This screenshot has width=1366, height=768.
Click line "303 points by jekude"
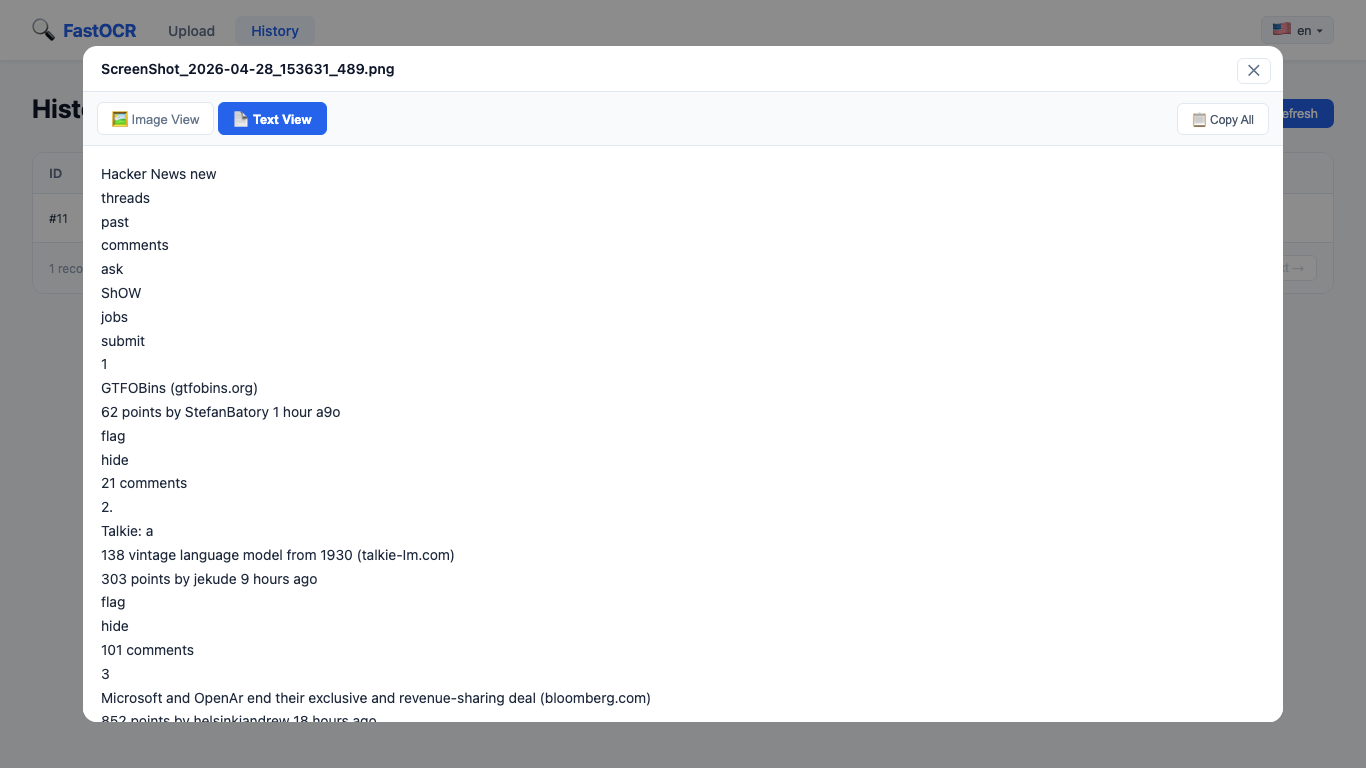pyautogui.click(x=209, y=579)
